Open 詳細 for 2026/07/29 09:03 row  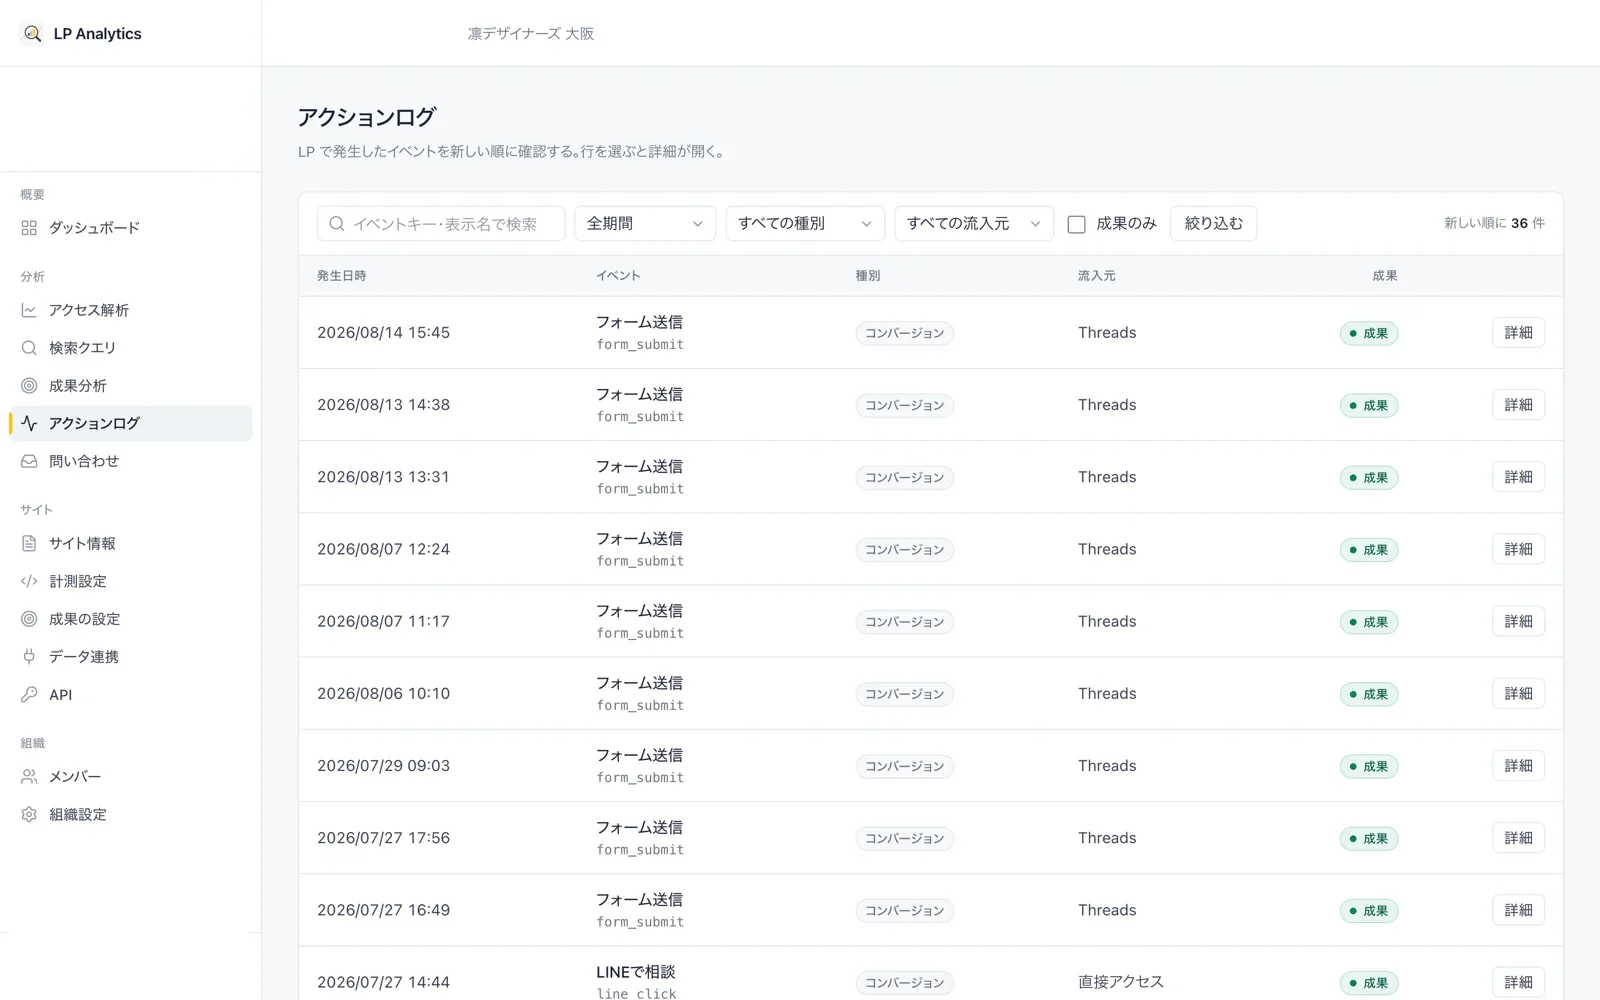click(x=1518, y=766)
